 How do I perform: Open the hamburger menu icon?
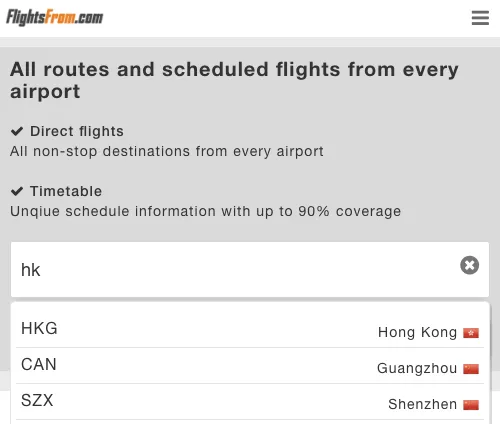480,18
